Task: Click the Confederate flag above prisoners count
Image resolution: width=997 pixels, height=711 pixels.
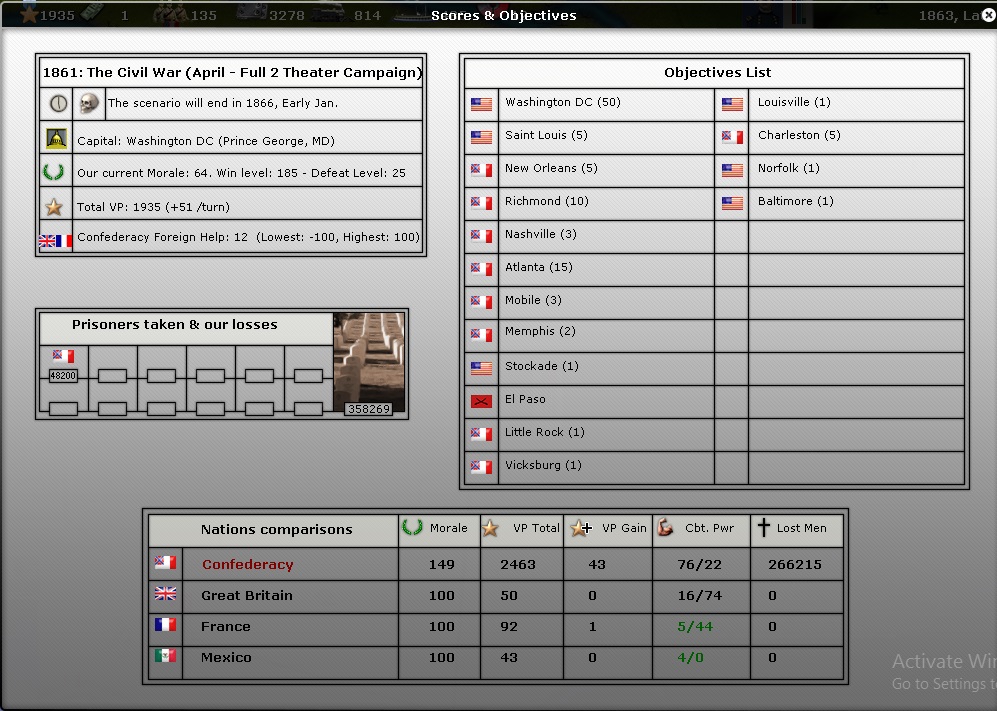Action: (63, 356)
